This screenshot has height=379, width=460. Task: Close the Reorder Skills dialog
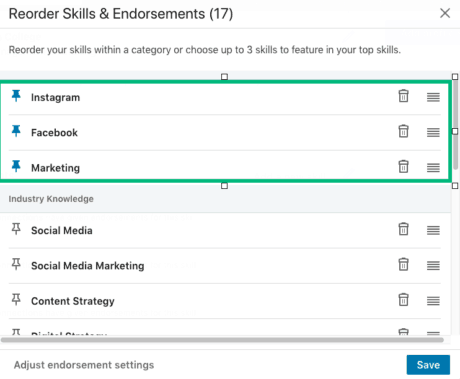pos(445,13)
